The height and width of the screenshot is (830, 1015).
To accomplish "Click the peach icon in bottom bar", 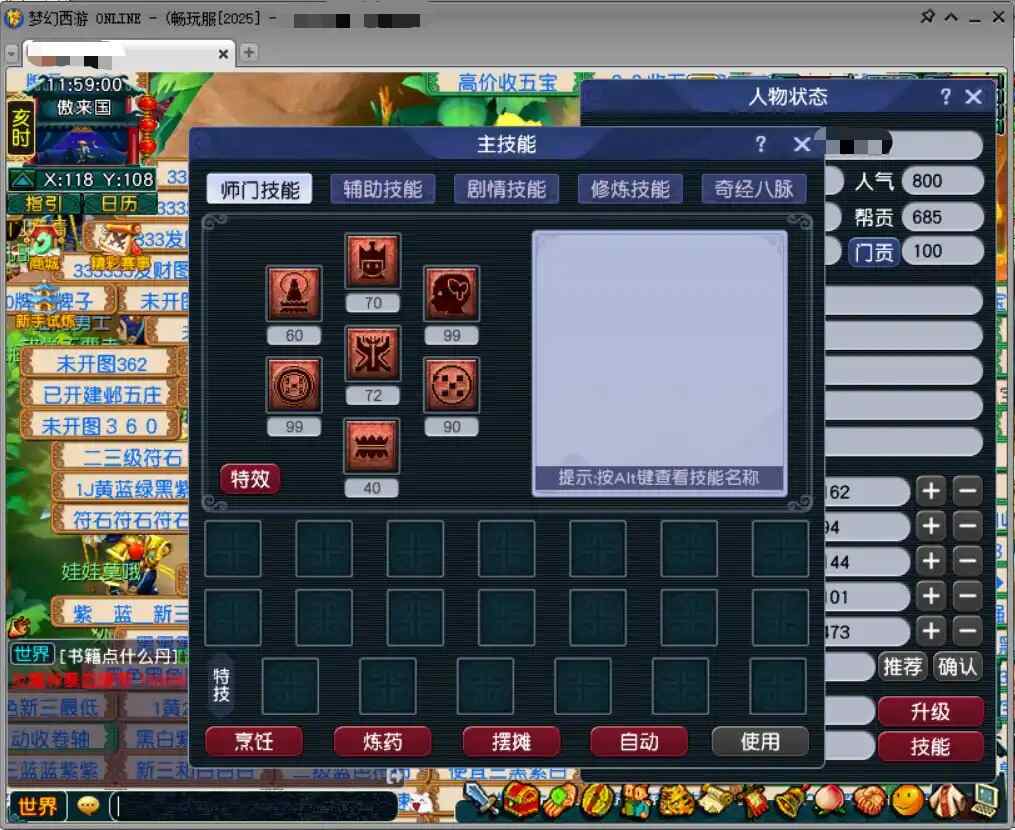I will pyautogui.click(x=829, y=801).
